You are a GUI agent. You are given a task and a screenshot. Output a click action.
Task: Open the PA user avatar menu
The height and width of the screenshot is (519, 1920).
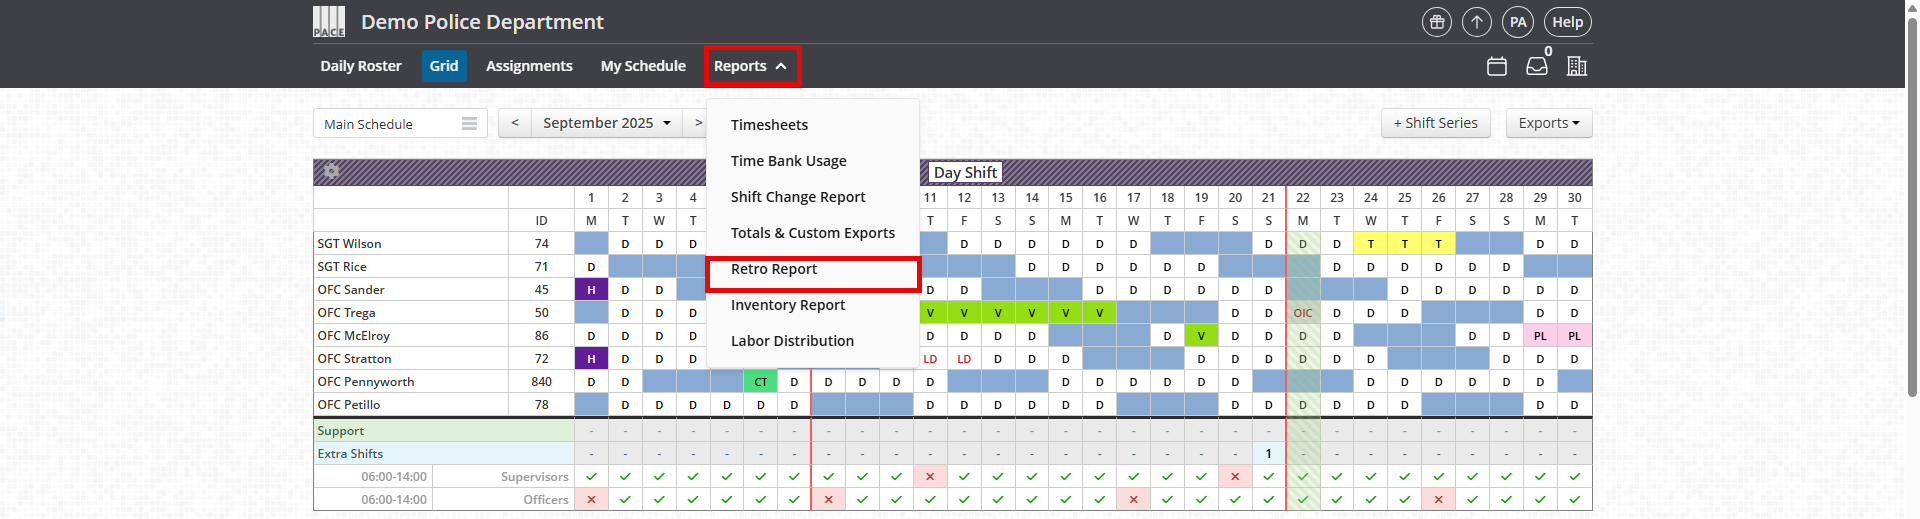[1518, 22]
